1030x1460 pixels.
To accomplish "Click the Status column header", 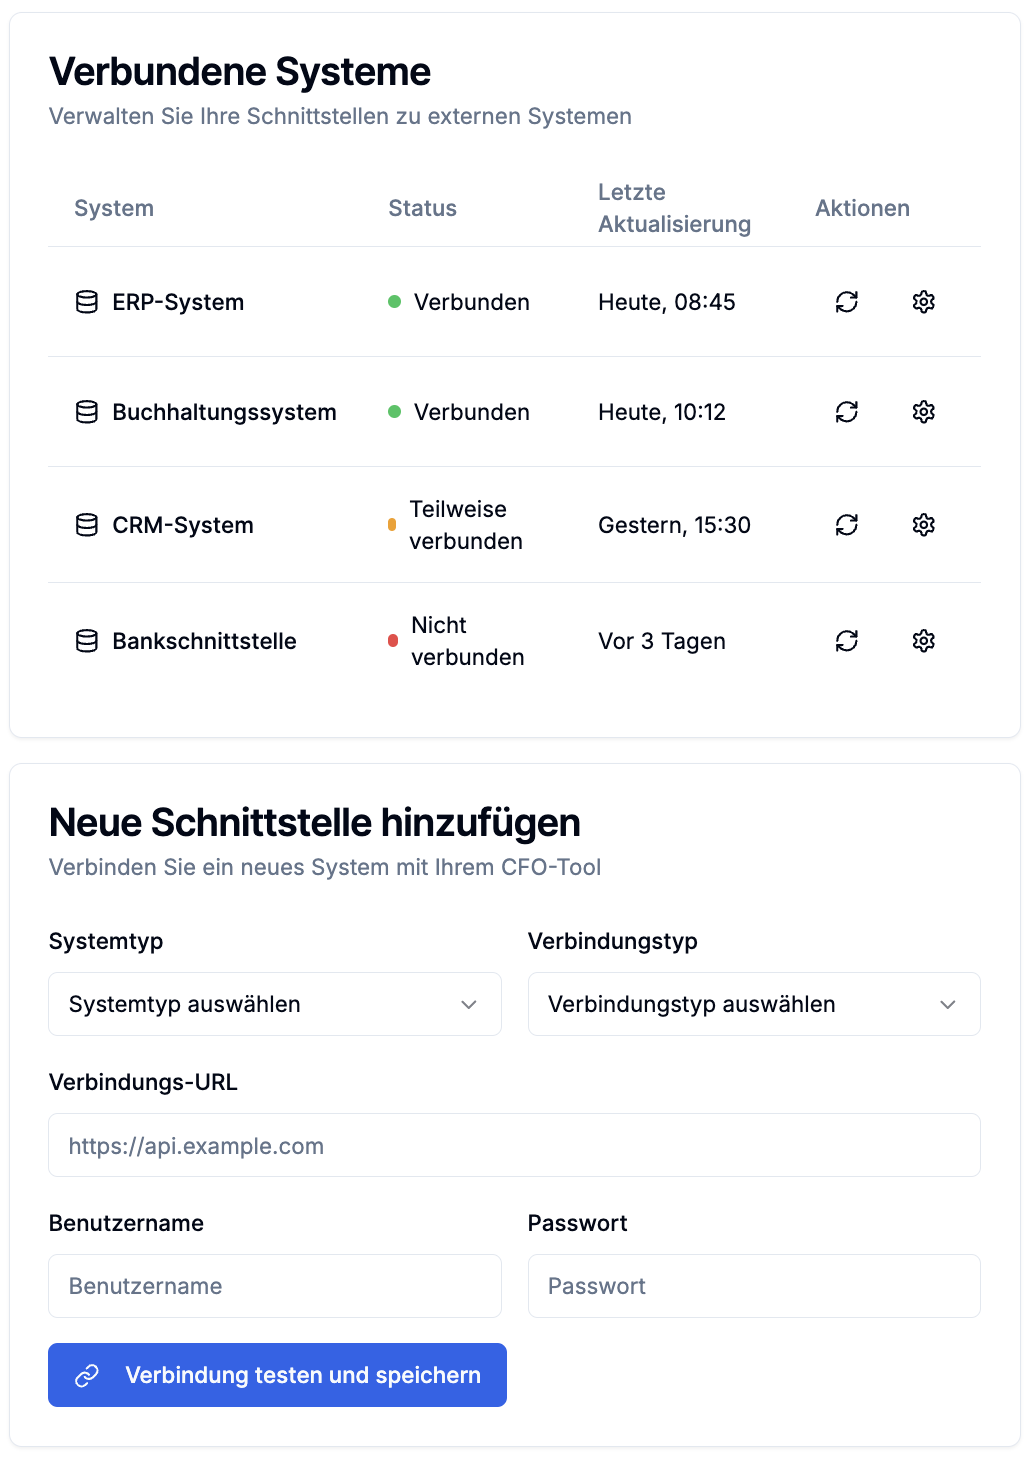I will (422, 208).
